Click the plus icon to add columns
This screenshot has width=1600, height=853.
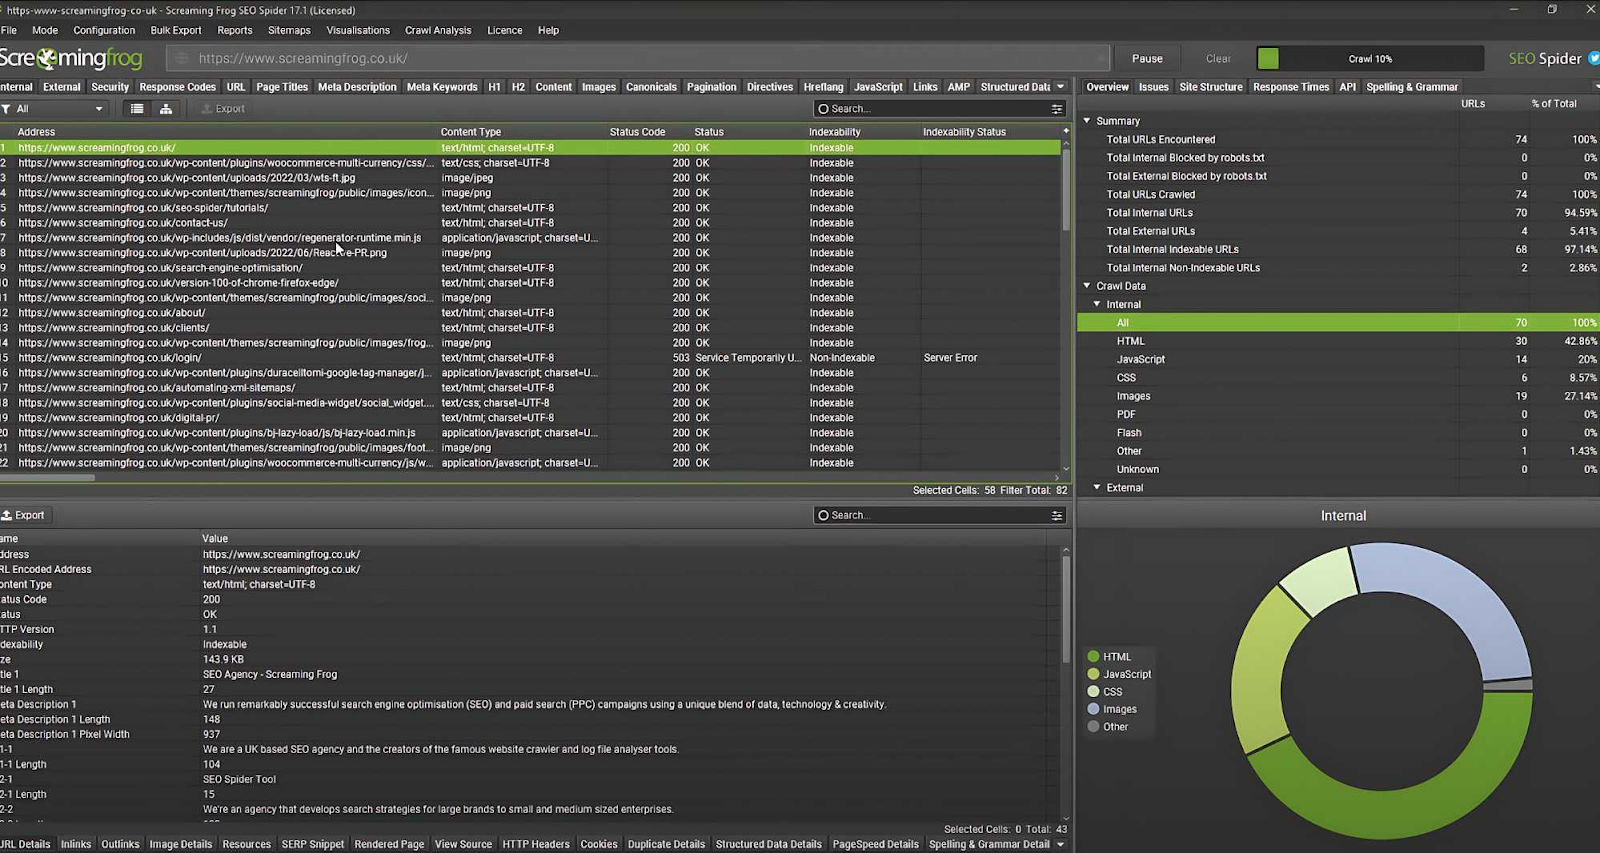pos(1065,131)
